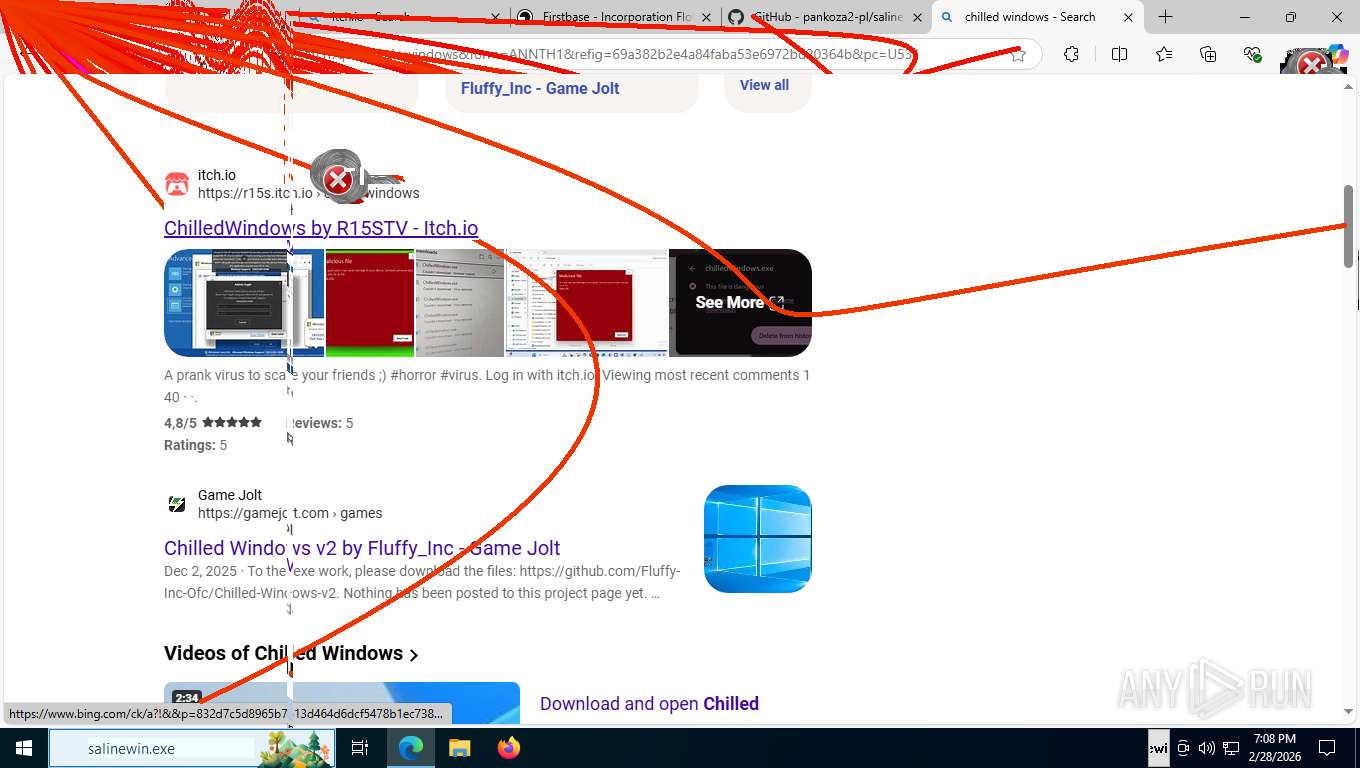This screenshot has width=1360, height=768.
Task: Click the page vertical scrollbar thumb
Action: pyautogui.click(x=1348, y=225)
